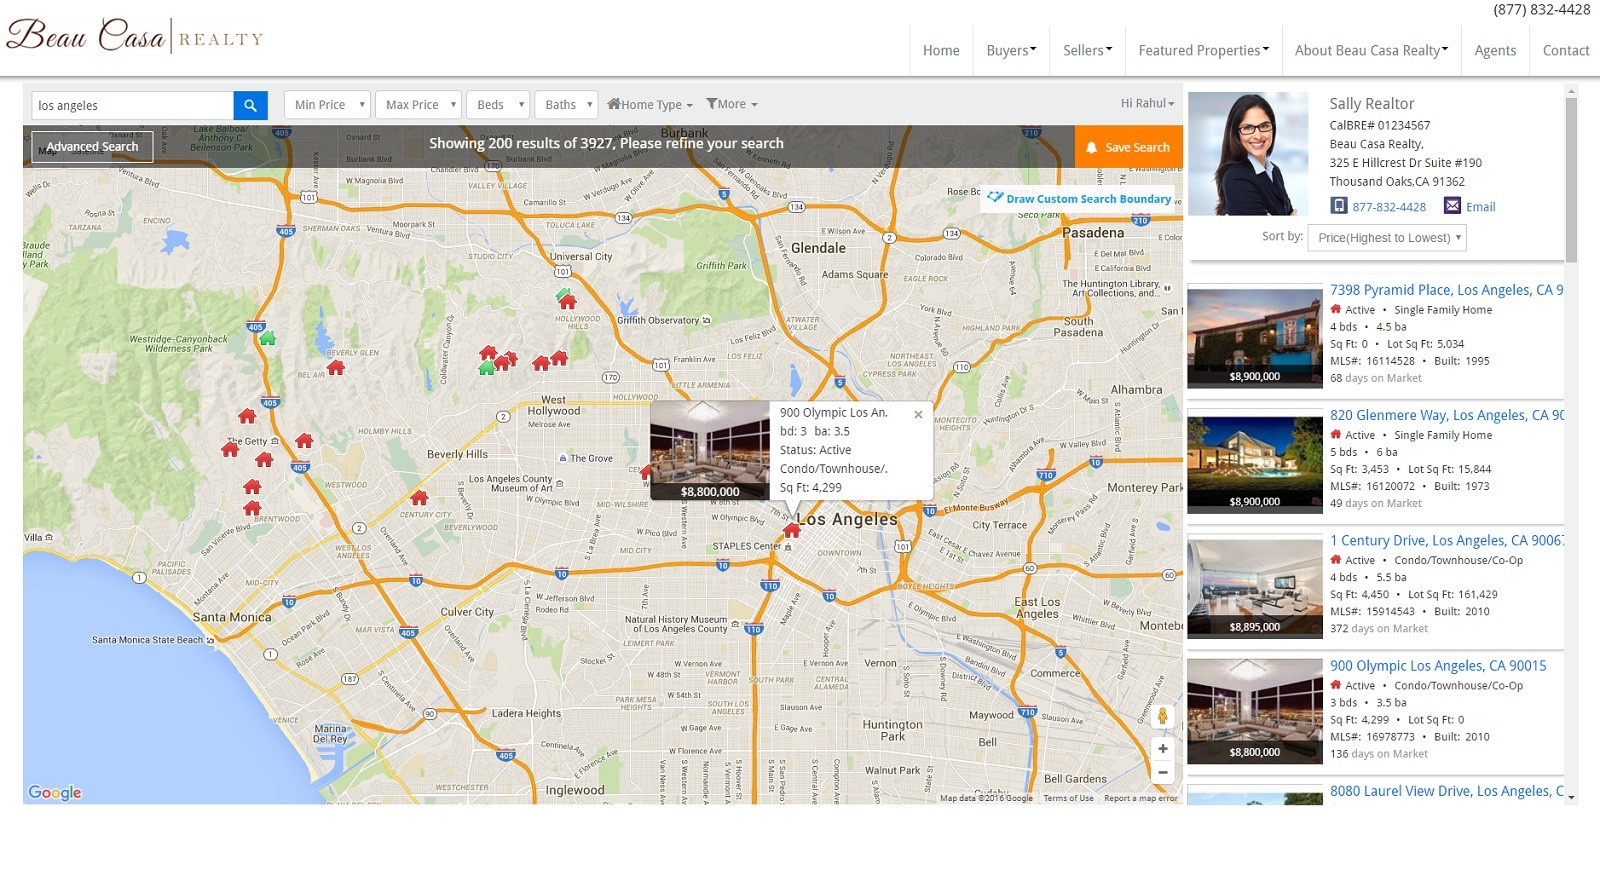Click the $8,895,000 listing thumbnail

pyautogui.click(x=1255, y=589)
